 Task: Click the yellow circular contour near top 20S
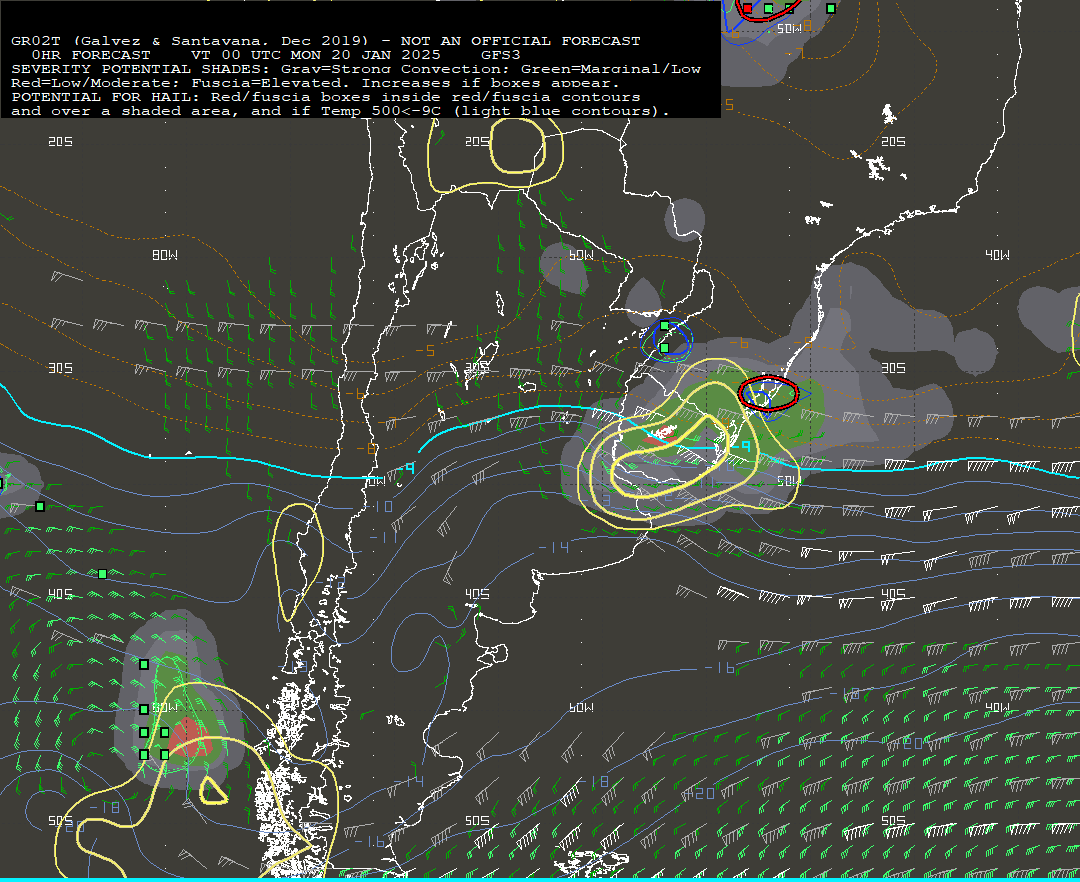tap(518, 145)
